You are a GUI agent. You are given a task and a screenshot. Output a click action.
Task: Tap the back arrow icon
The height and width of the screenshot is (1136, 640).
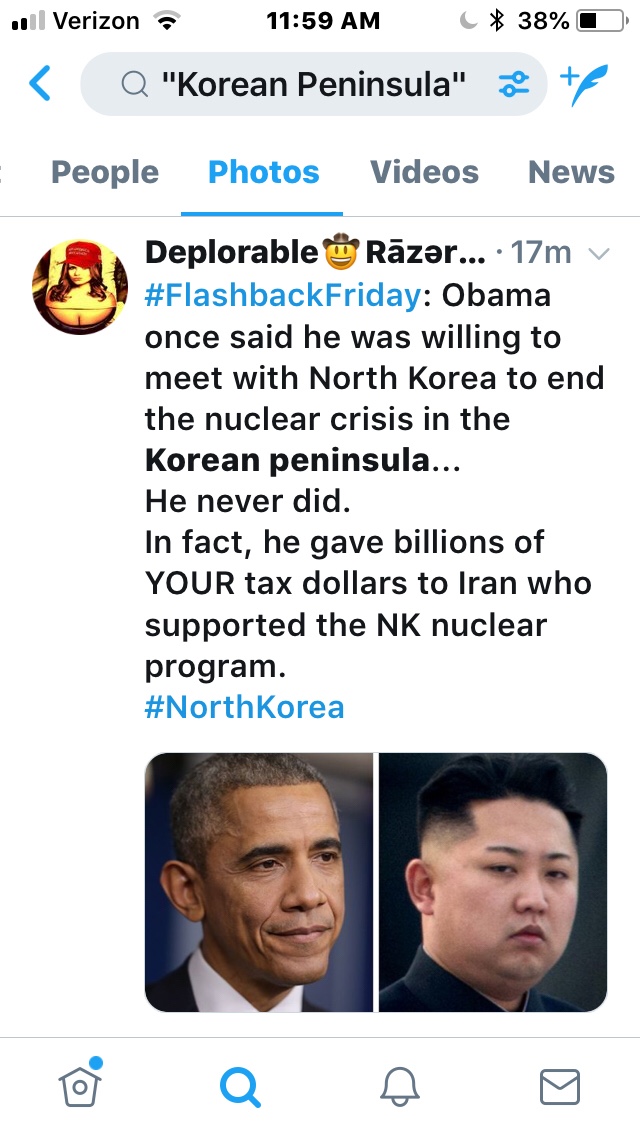40,84
